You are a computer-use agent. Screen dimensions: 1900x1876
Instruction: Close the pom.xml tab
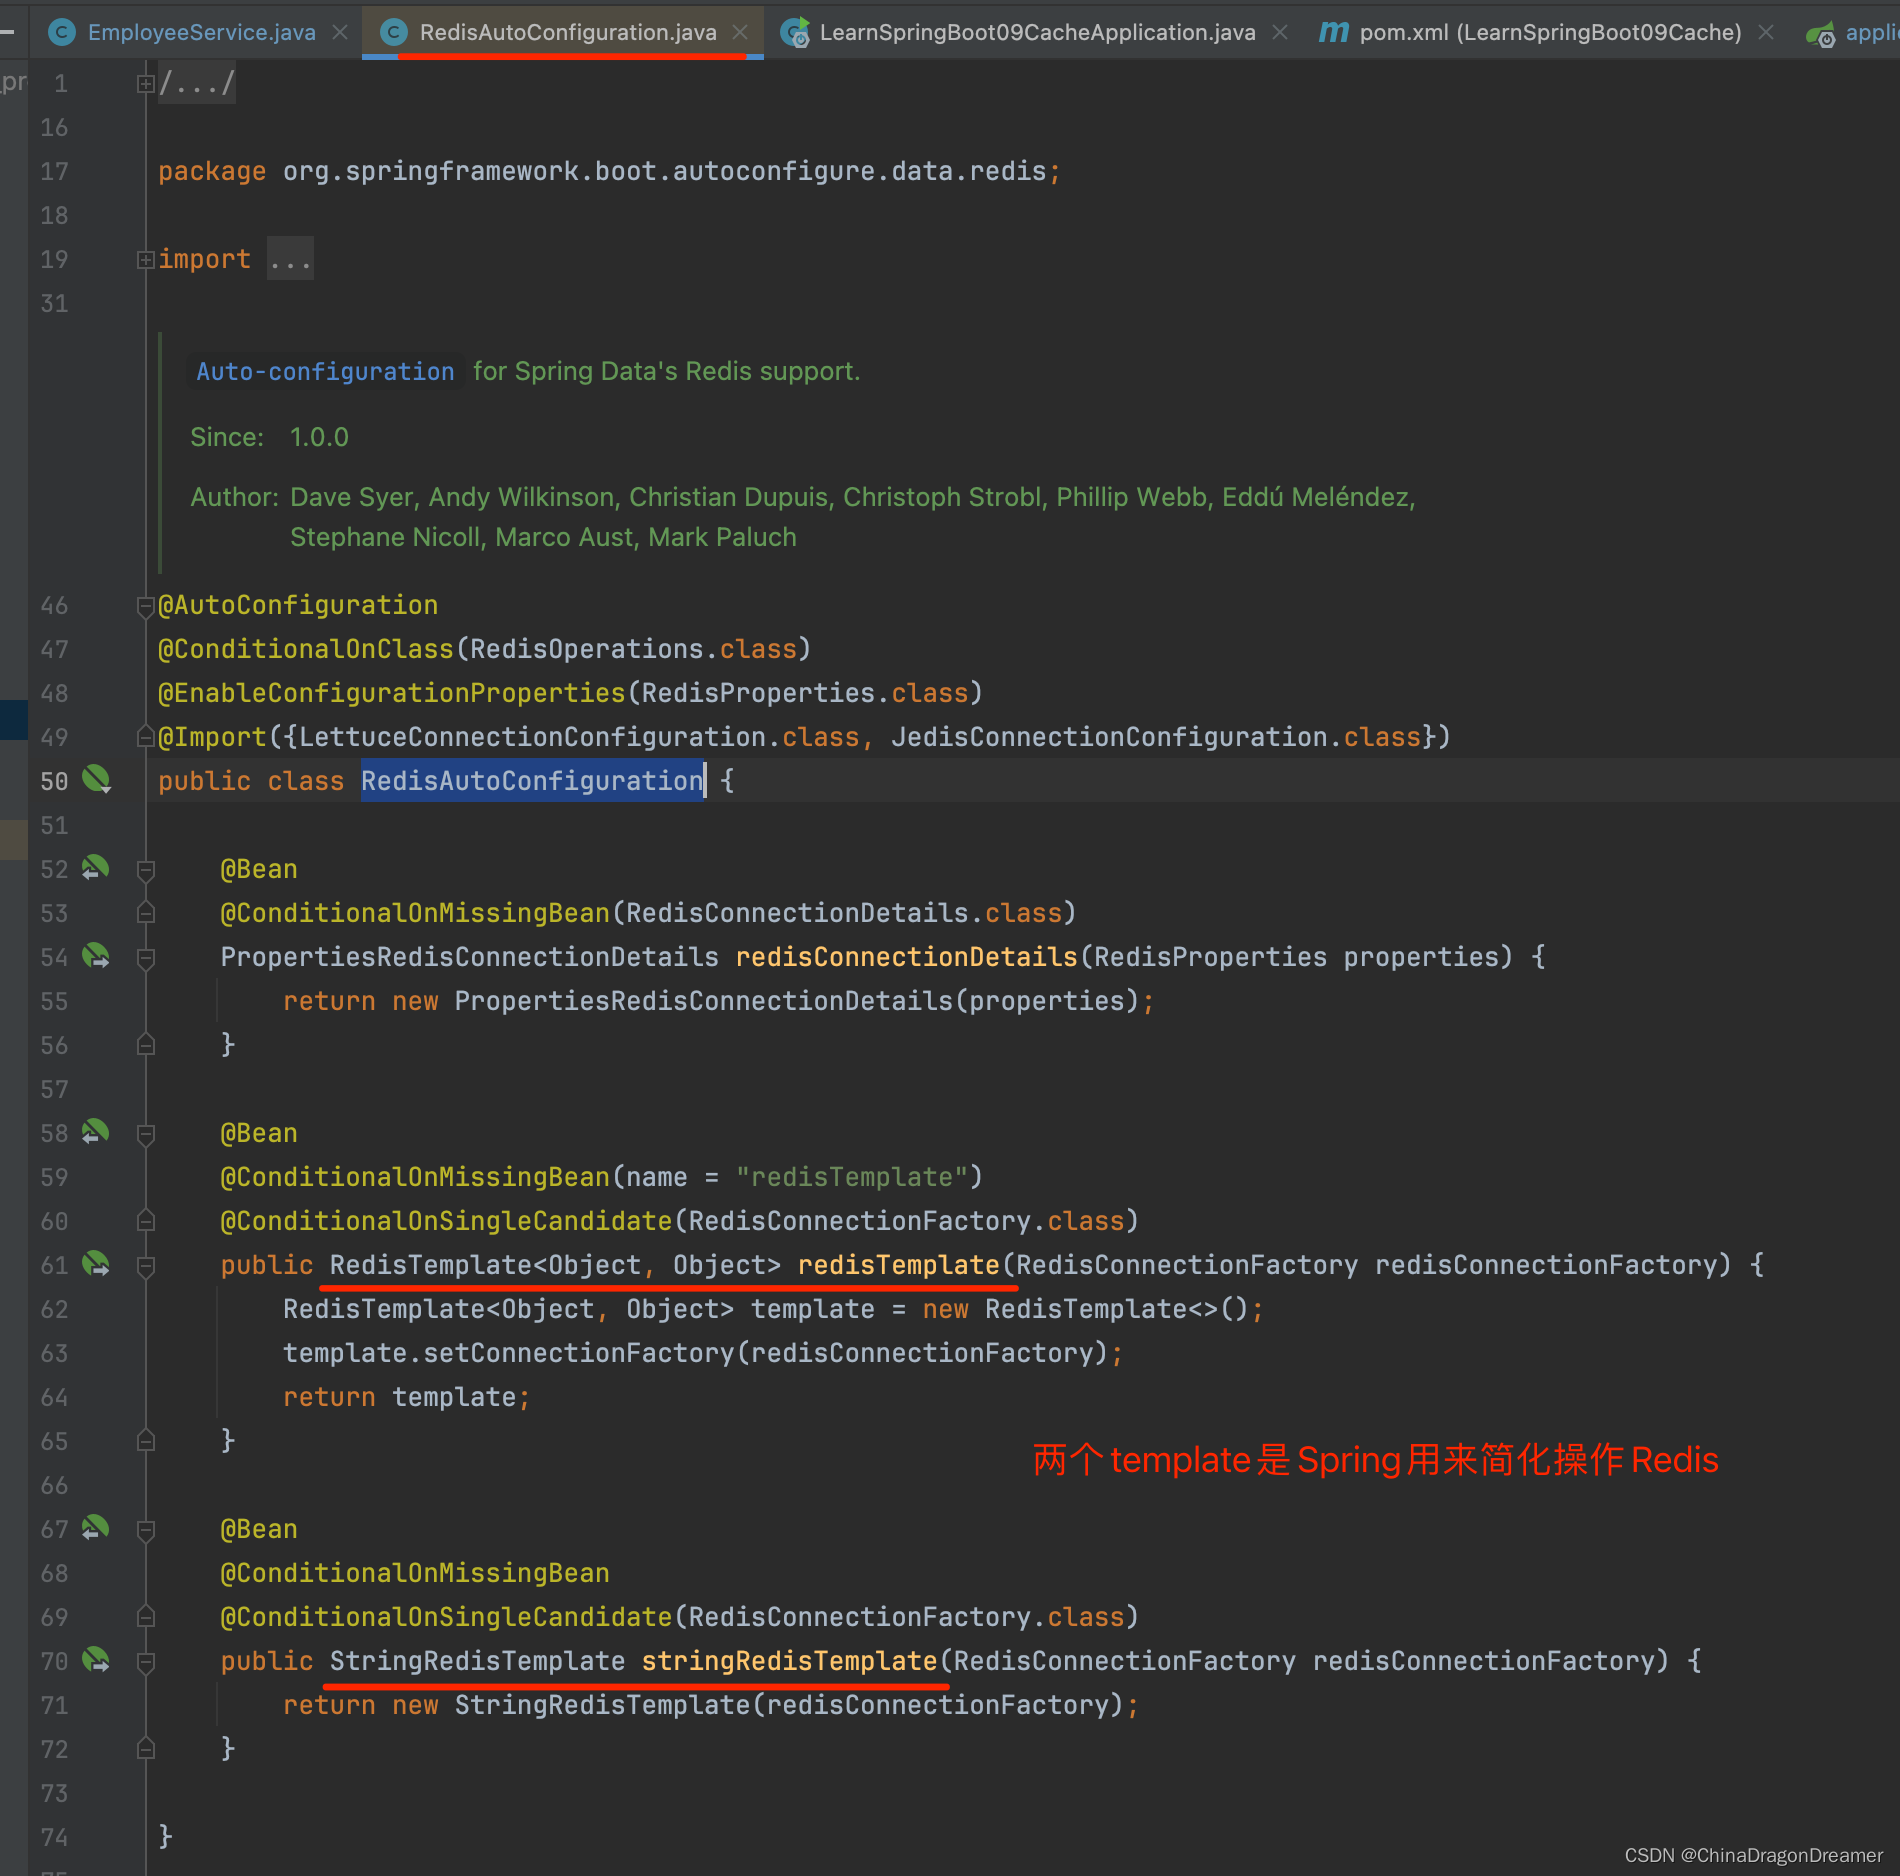[1765, 32]
